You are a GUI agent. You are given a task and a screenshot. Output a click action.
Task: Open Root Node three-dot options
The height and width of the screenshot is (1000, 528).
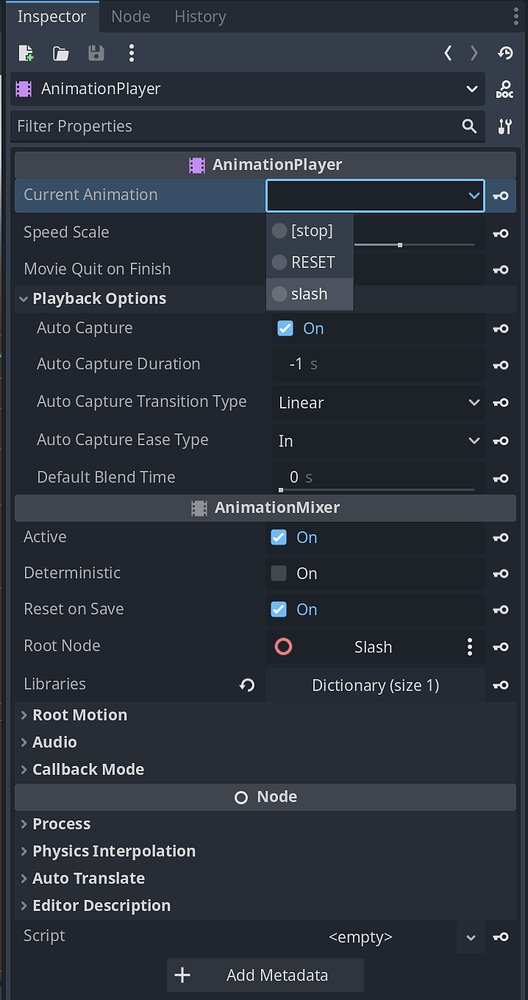(x=469, y=647)
